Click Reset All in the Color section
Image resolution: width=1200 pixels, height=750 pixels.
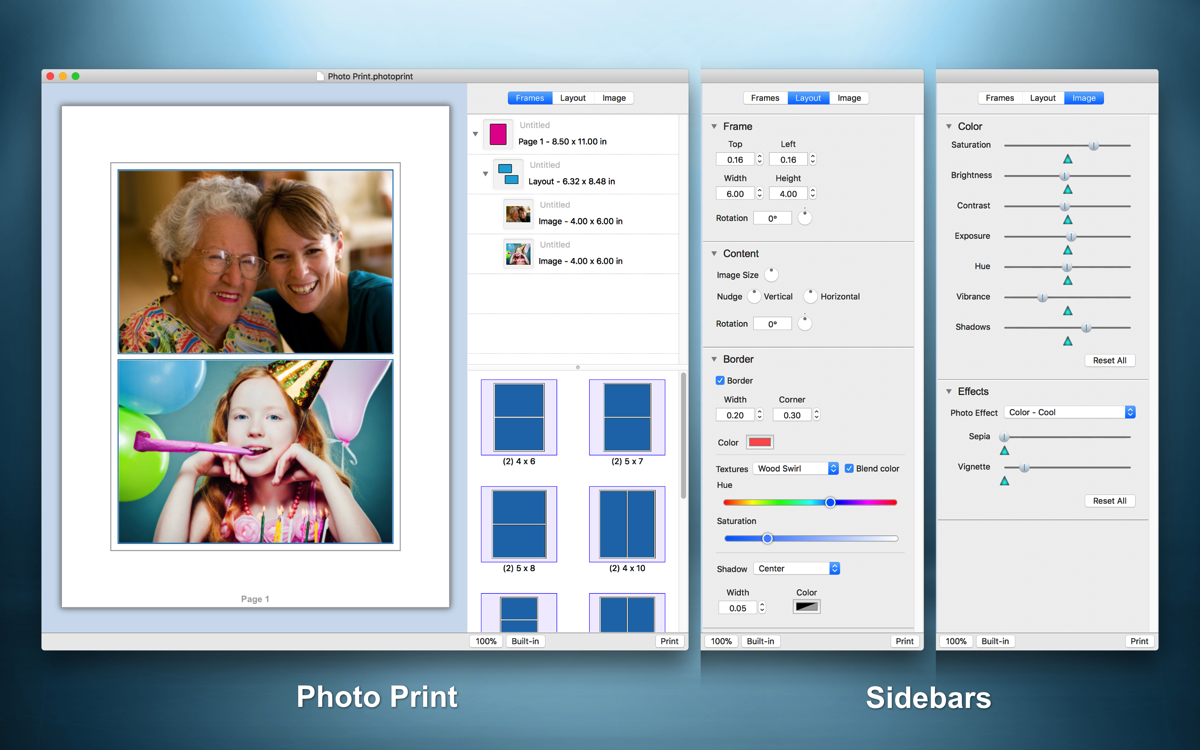tap(1109, 359)
